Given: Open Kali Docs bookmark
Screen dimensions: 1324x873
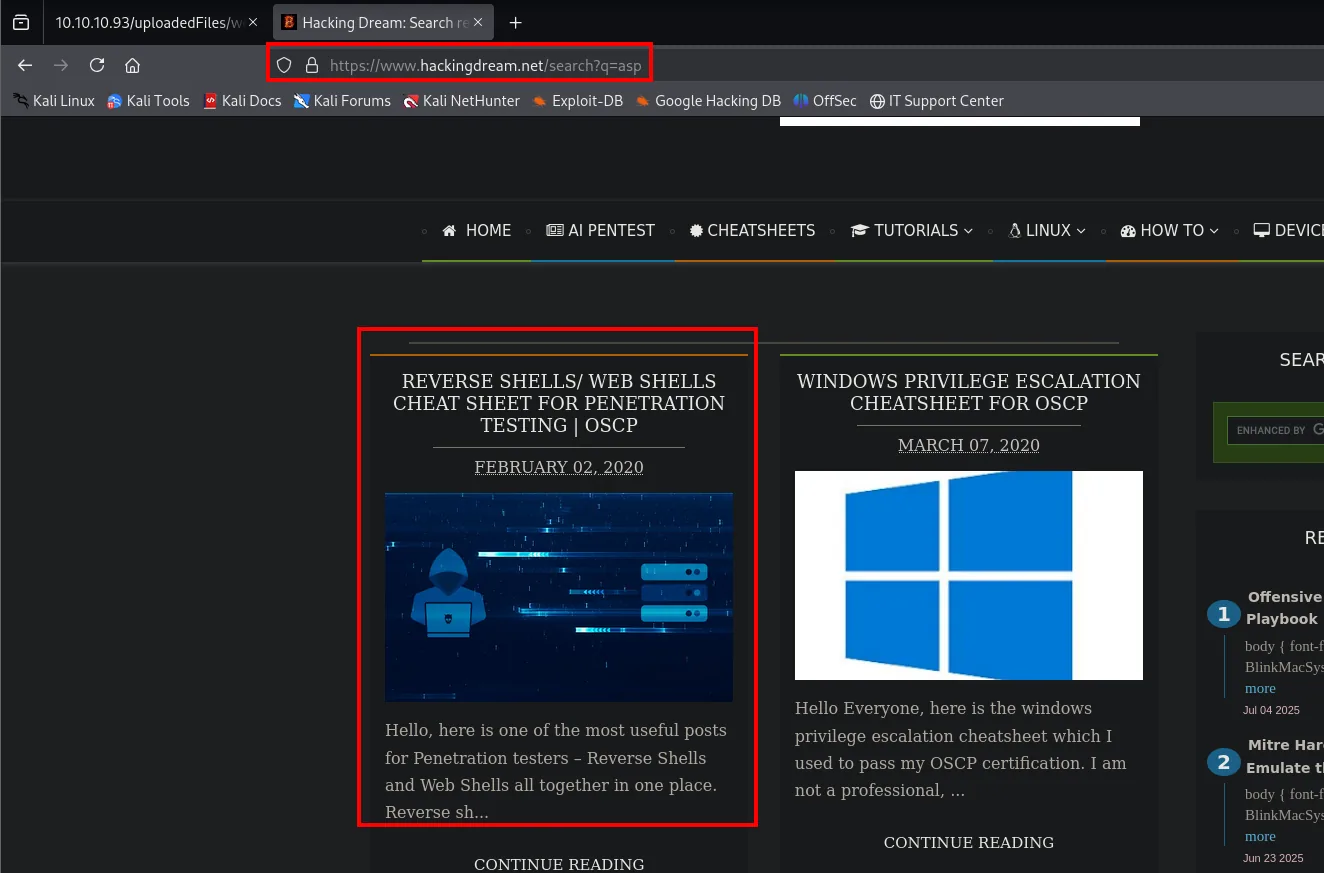Looking at the screenshot, I should 242,100.
